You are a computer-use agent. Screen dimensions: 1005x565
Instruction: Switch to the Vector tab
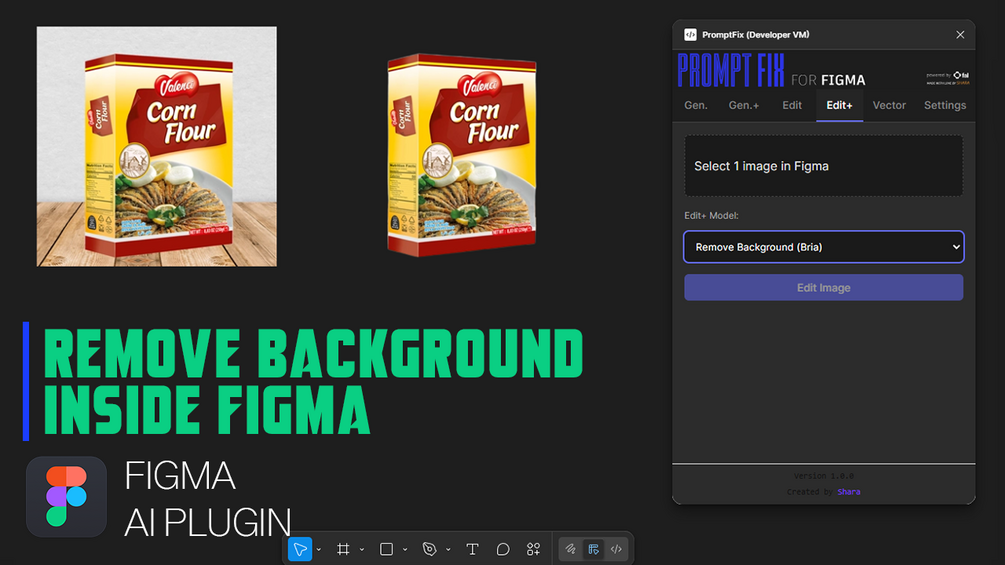point(889,105)
